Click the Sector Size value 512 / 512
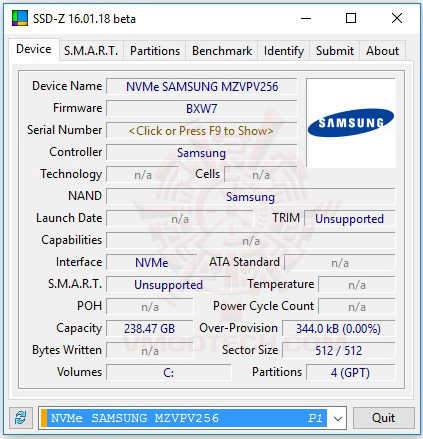Screen dimensions: 423x439 click(339, 351)
